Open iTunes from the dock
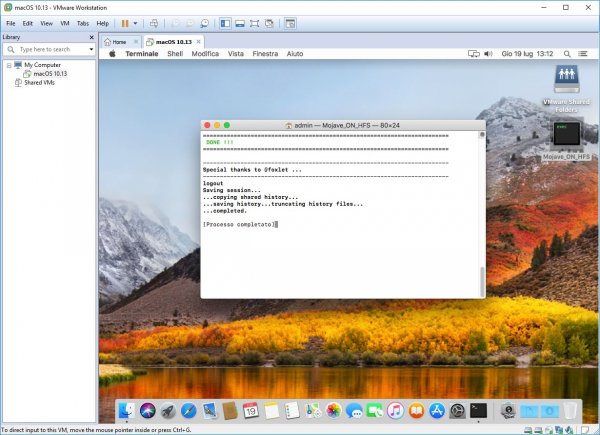This screenshot has width=600, height=435. coord(396,411)
